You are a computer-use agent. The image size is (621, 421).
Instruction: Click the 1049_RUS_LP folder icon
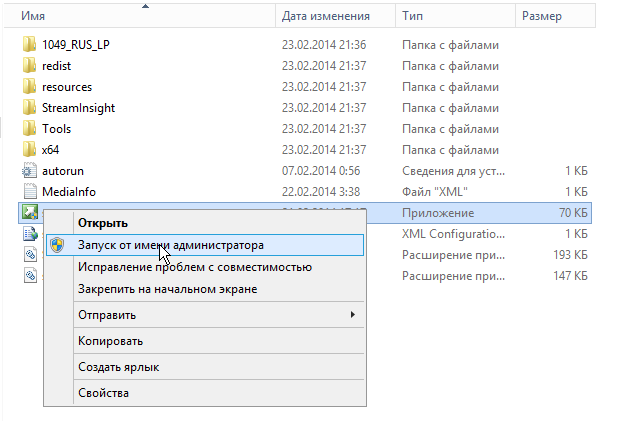coord(29,45)
